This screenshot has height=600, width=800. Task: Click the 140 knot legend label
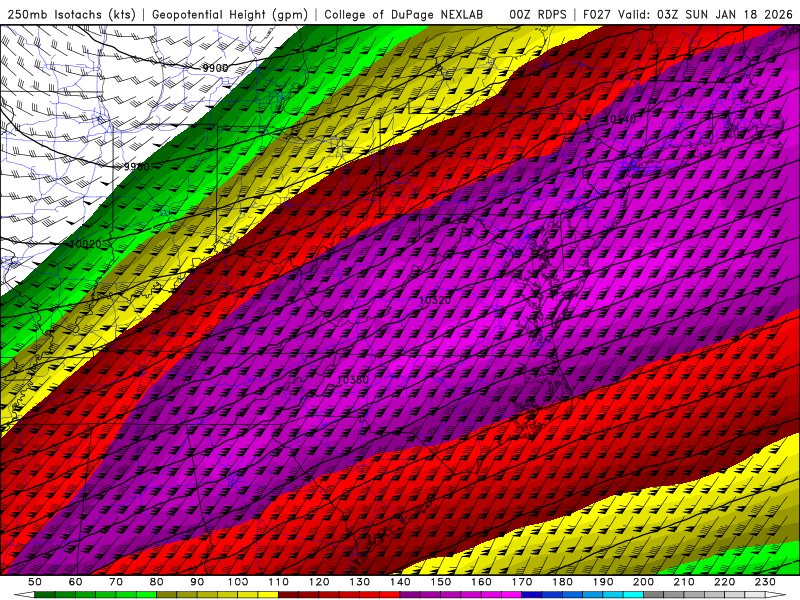click(x=400, y=582)
